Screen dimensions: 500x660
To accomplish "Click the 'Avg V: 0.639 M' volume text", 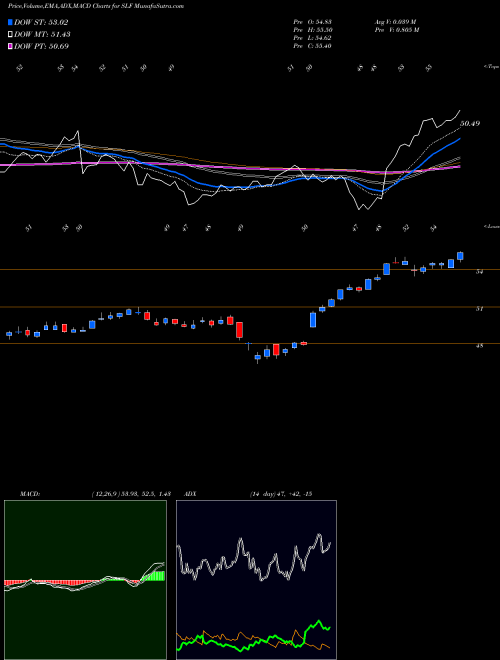I will [395, 22].
